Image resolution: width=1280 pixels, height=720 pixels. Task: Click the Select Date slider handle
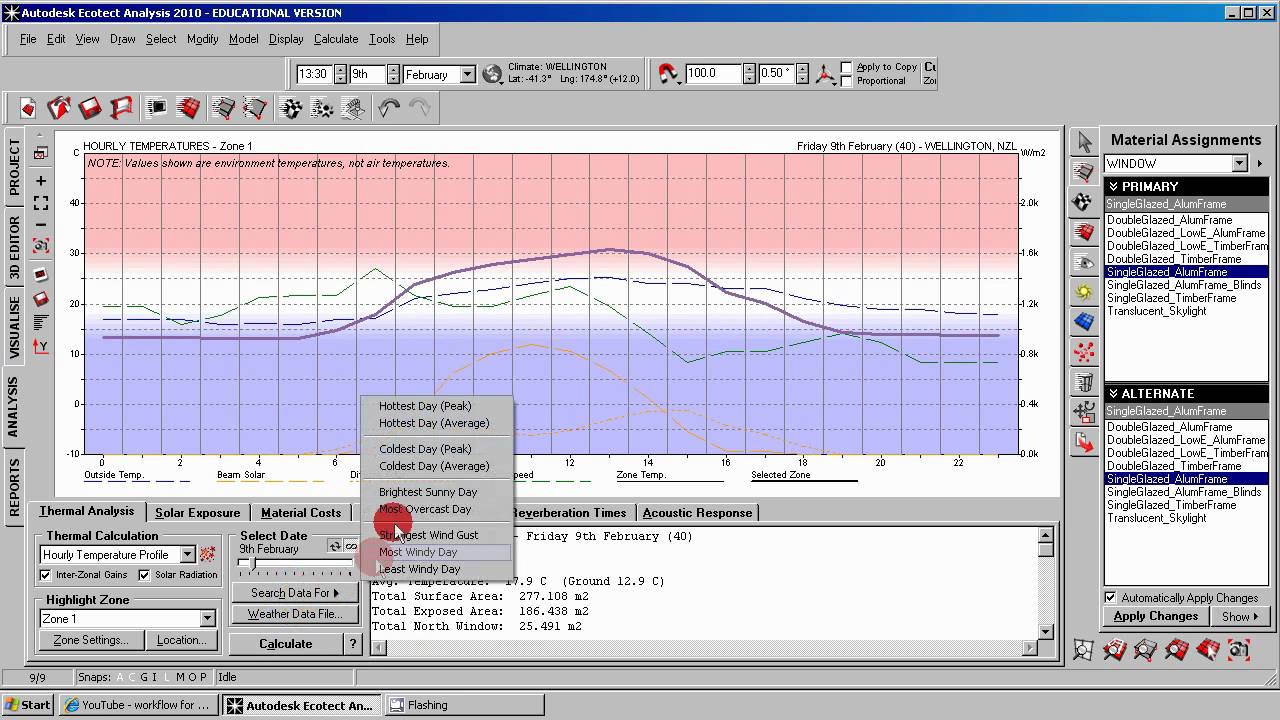251,565
